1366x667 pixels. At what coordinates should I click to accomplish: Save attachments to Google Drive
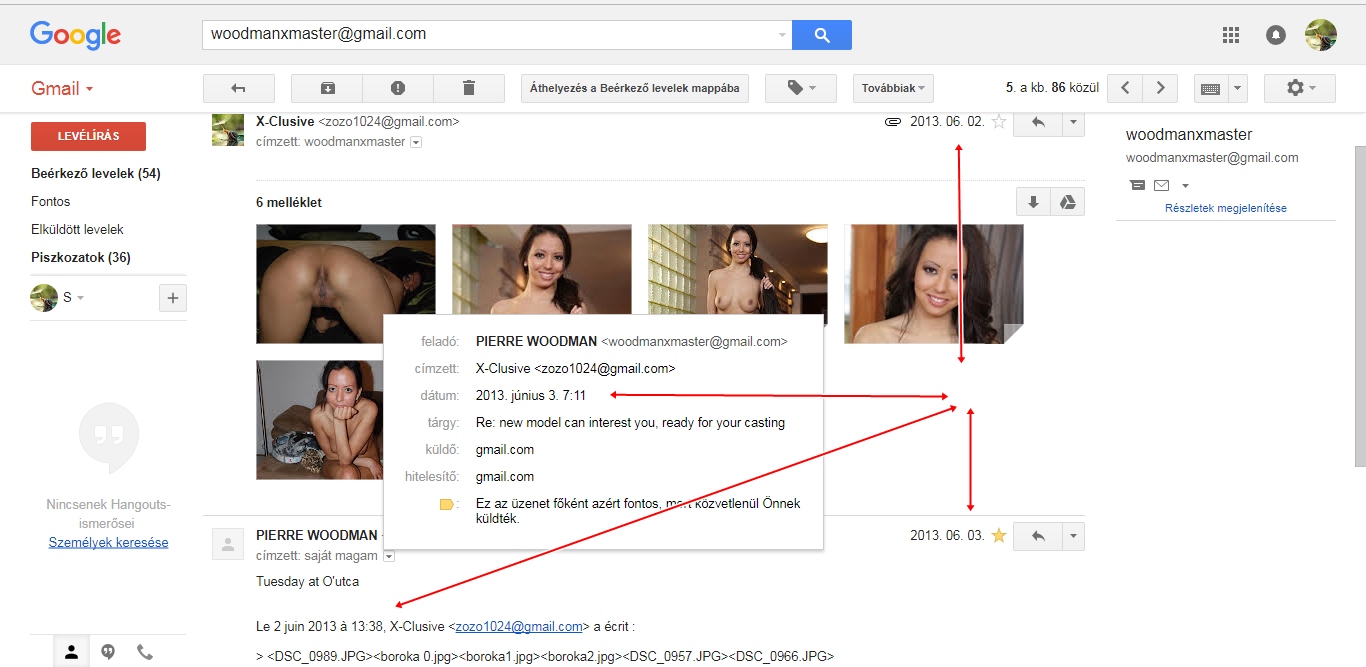[x=1068, y=201]
